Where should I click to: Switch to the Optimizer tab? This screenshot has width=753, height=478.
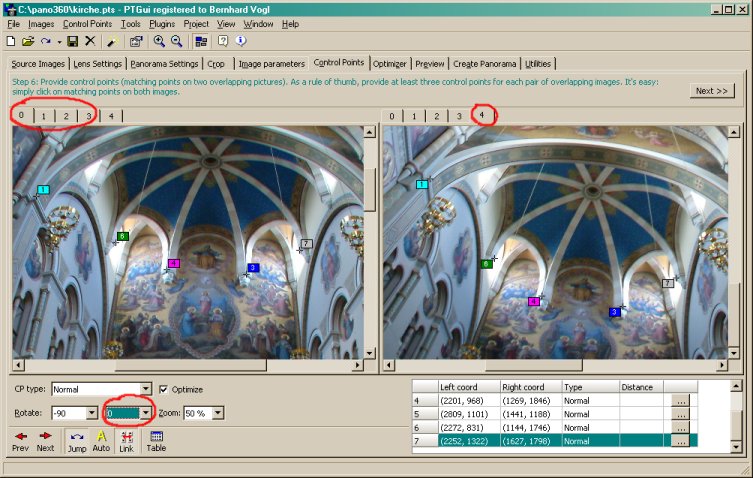point(389,63)
